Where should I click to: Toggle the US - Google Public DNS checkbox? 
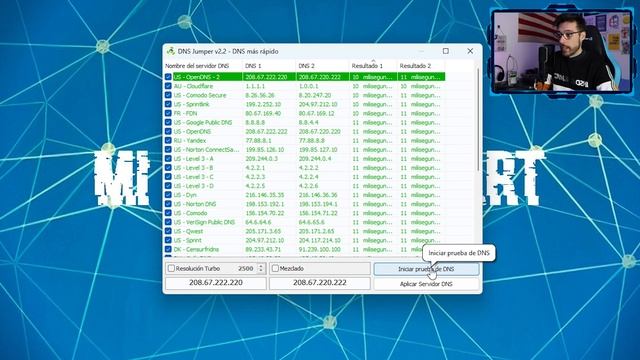(x=168, y=122)
